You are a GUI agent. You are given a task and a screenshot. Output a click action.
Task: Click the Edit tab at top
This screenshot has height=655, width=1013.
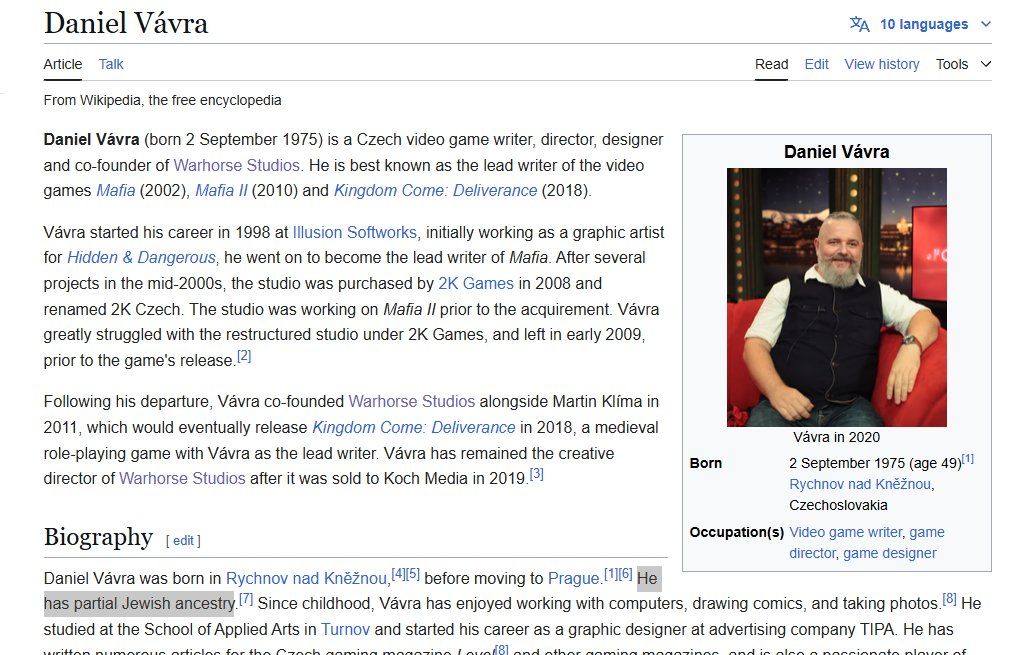816,64
